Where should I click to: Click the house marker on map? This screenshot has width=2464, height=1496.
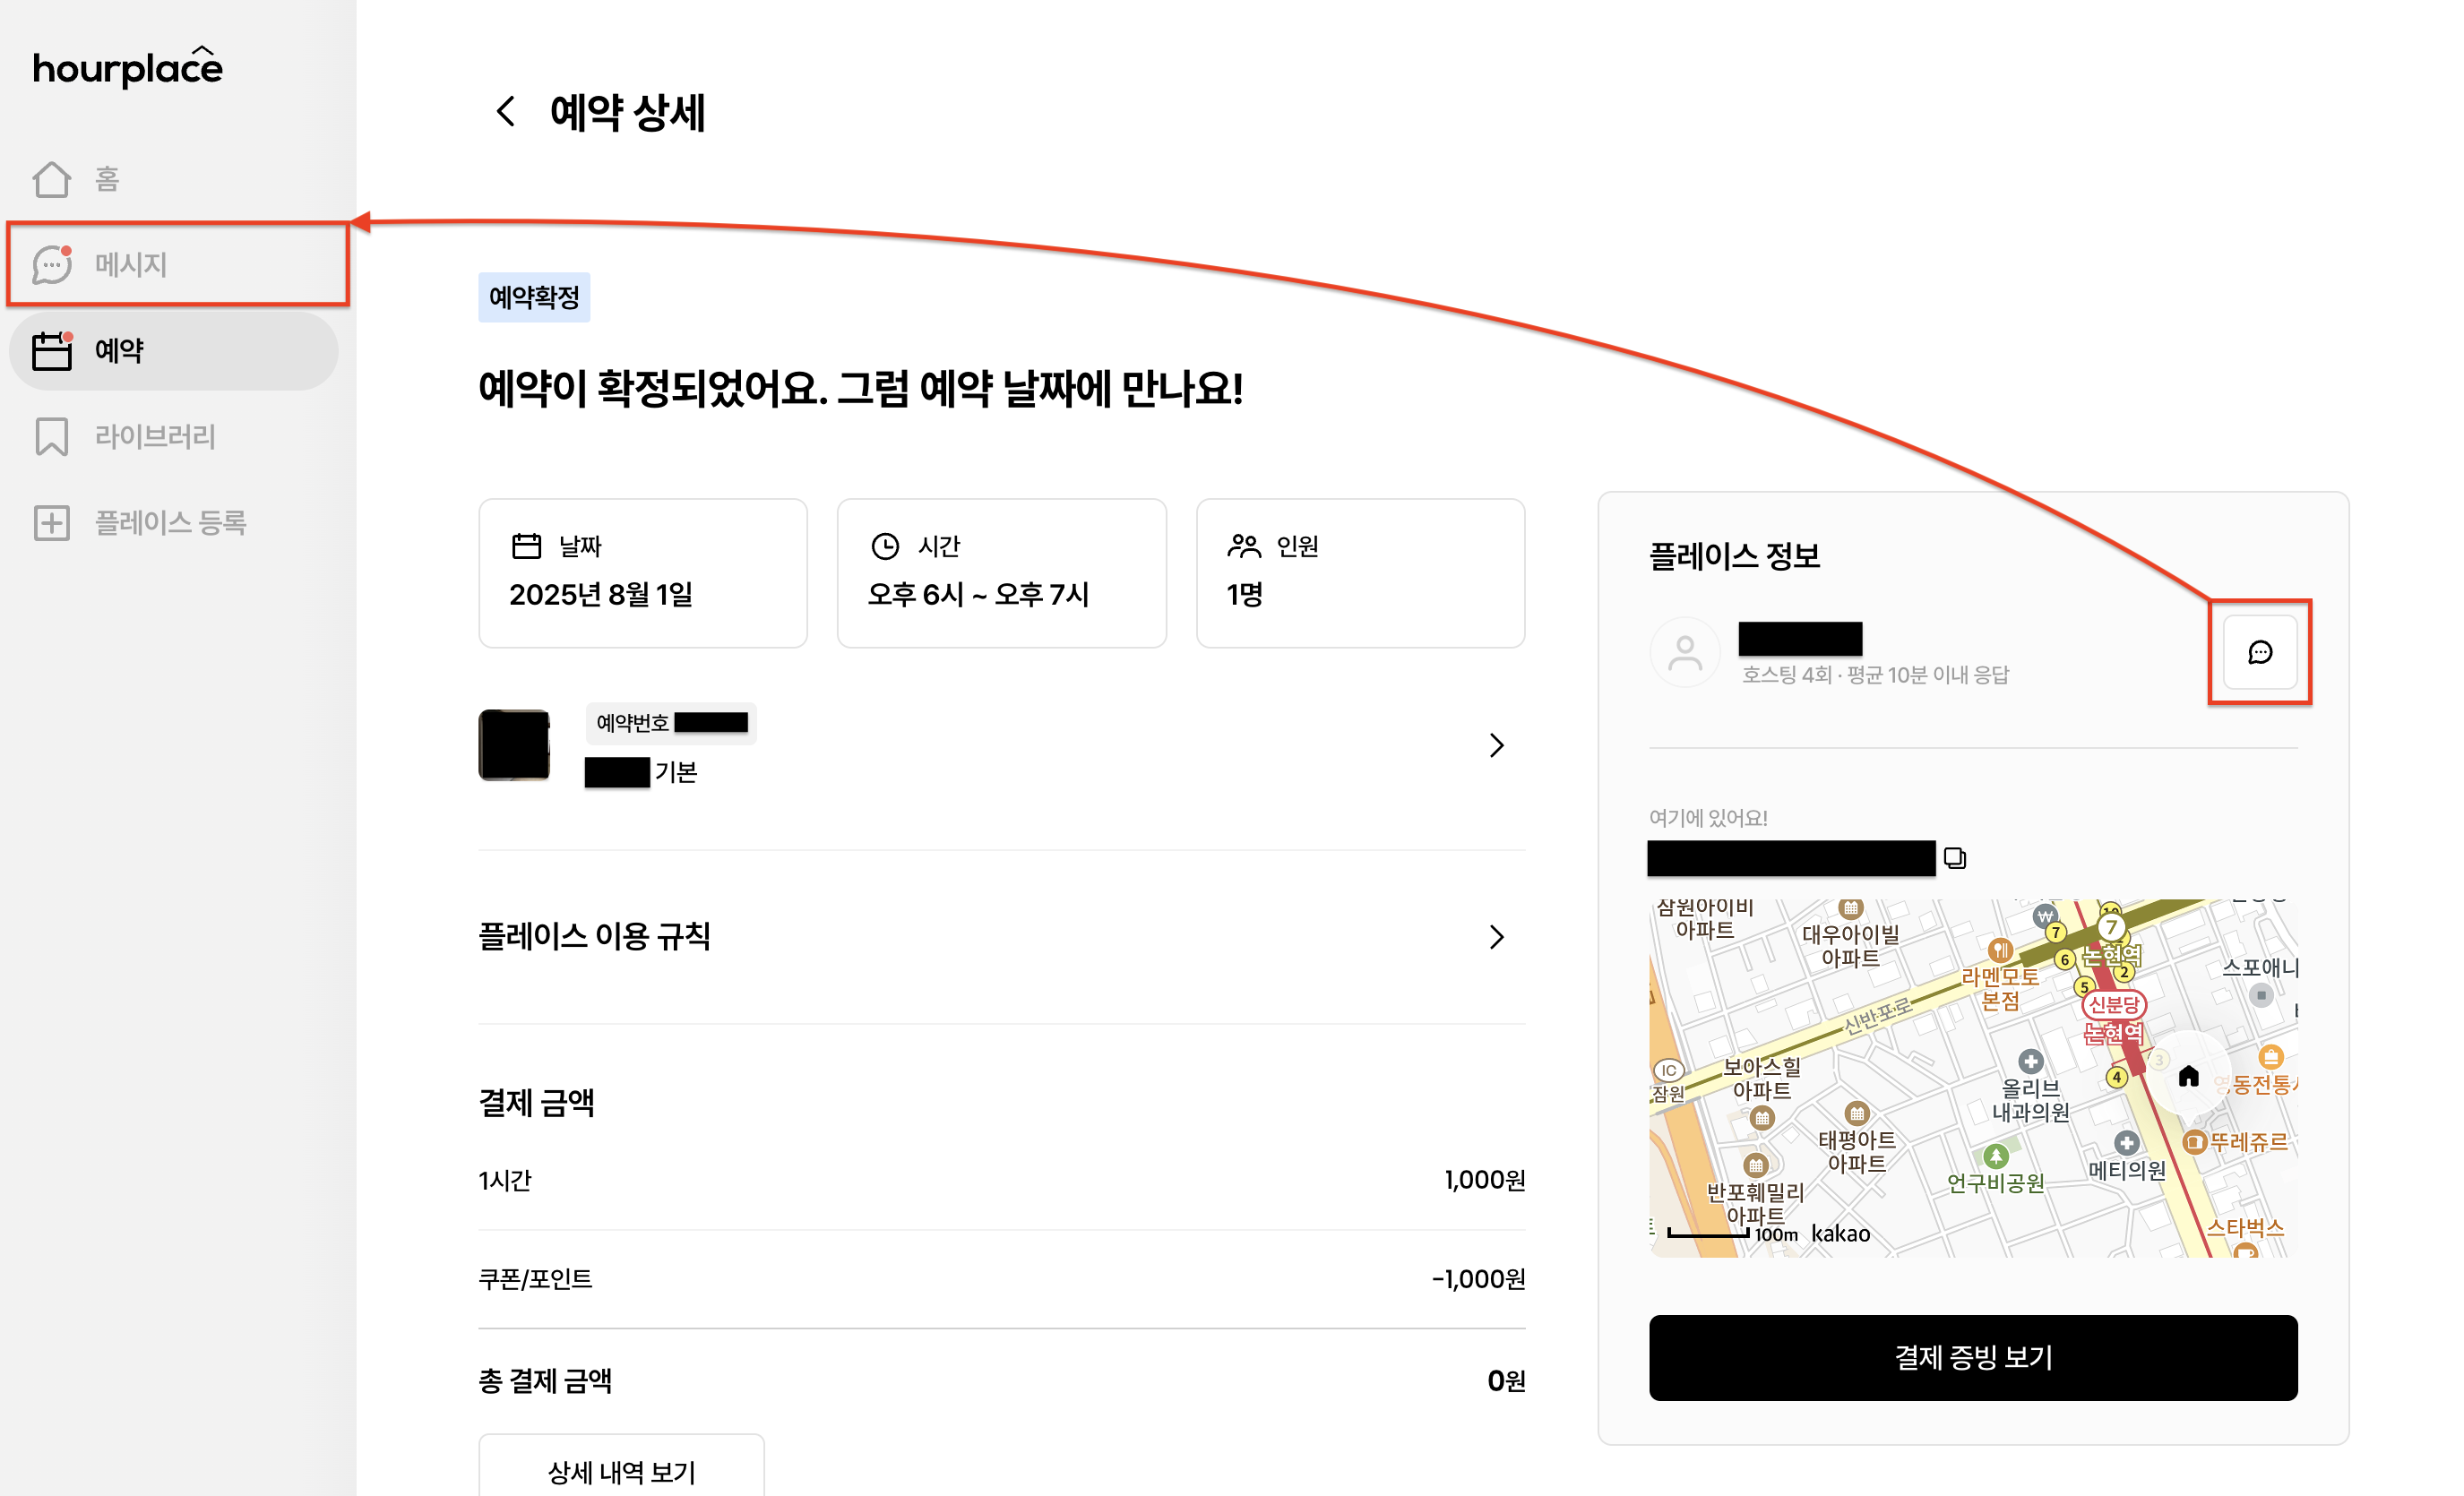tap(2188, 1076)
